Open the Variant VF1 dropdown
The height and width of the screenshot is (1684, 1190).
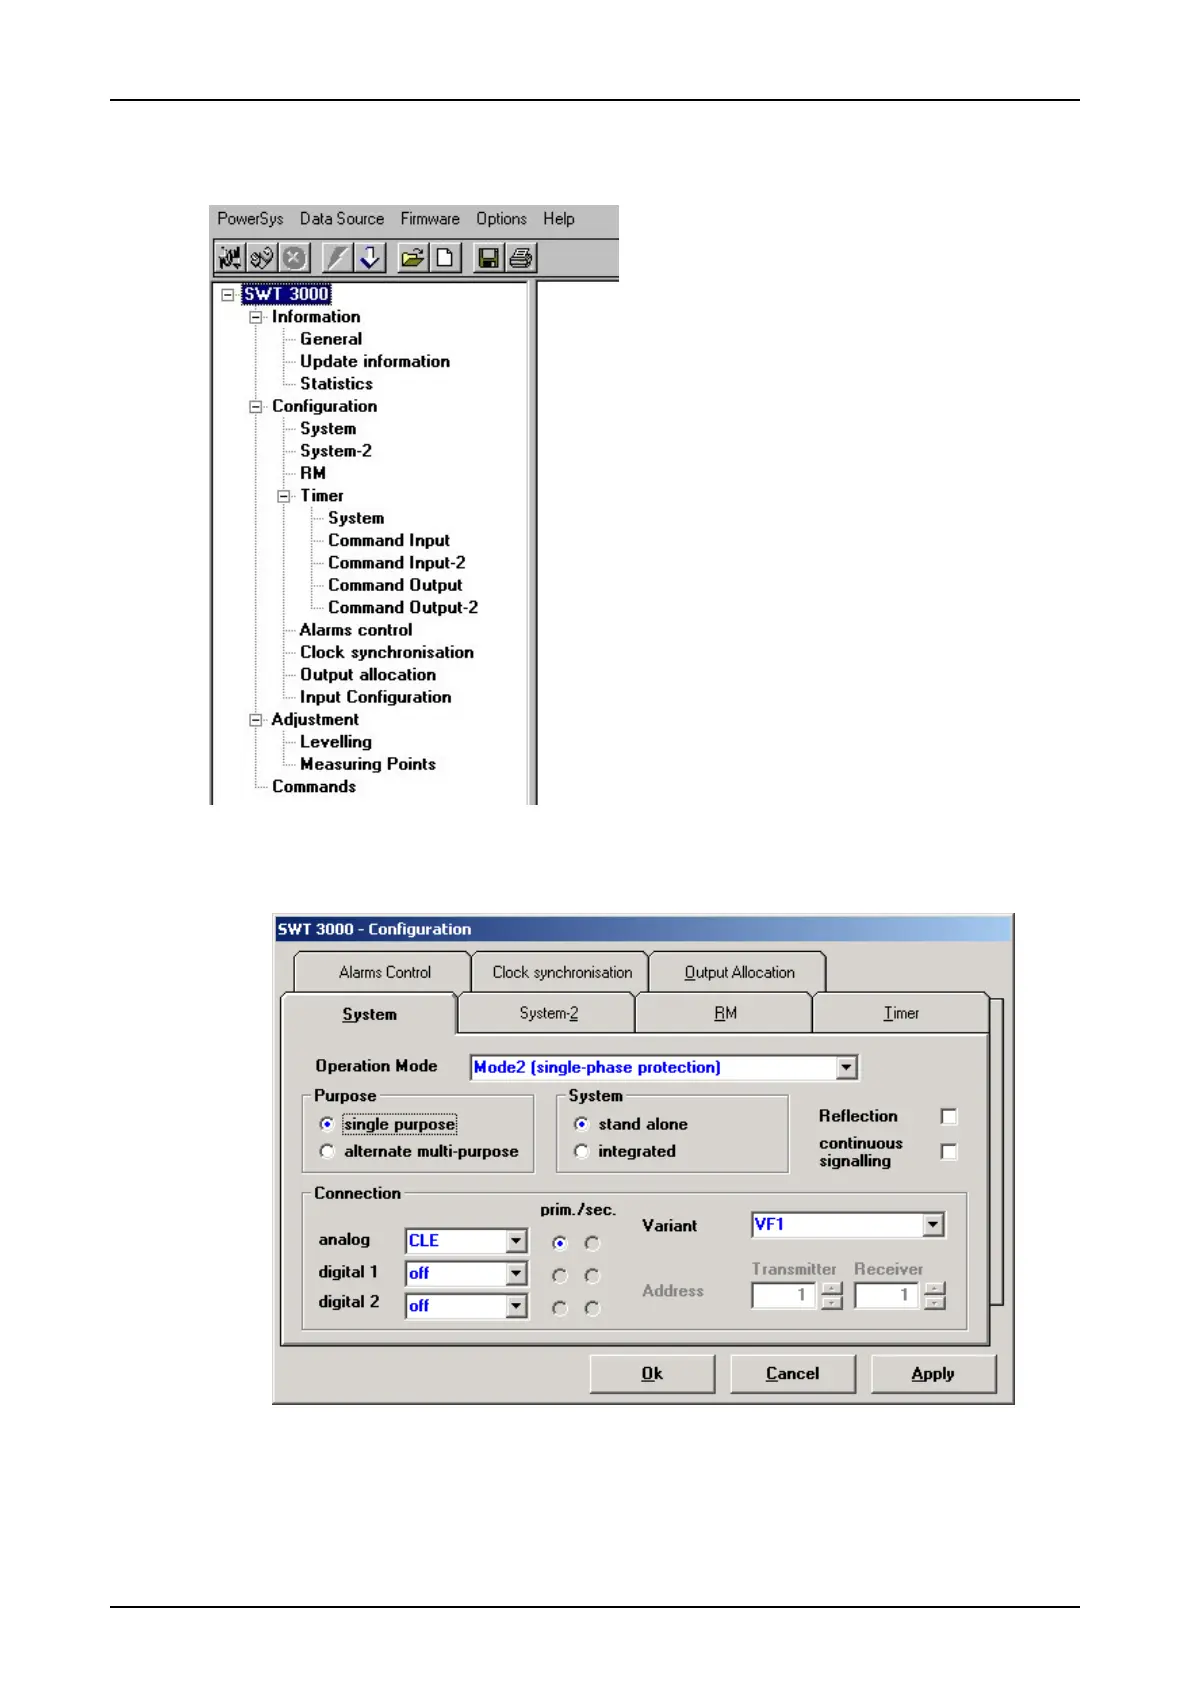(933, 1225)
